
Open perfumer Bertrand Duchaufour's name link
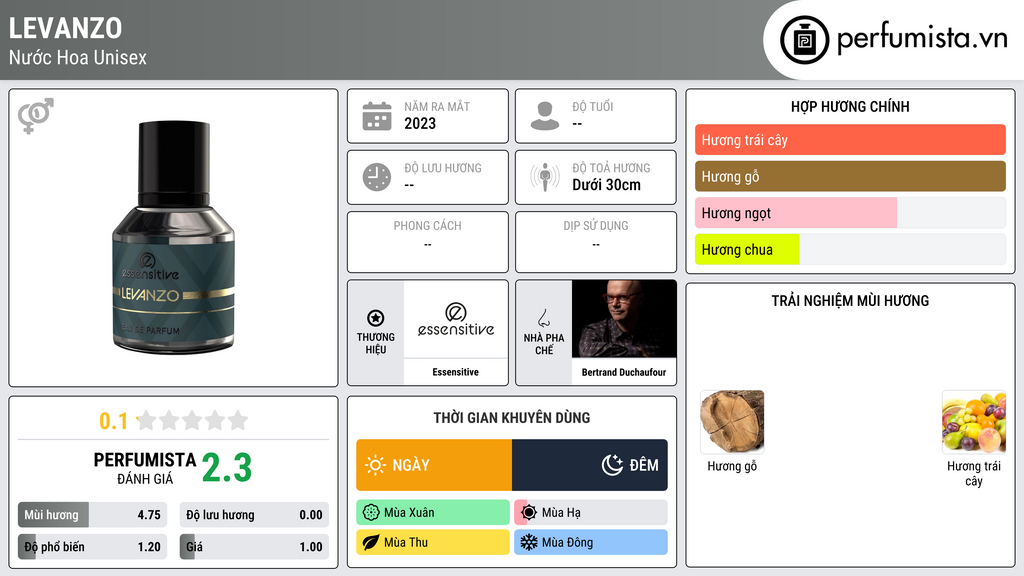[x=624, y=372]
